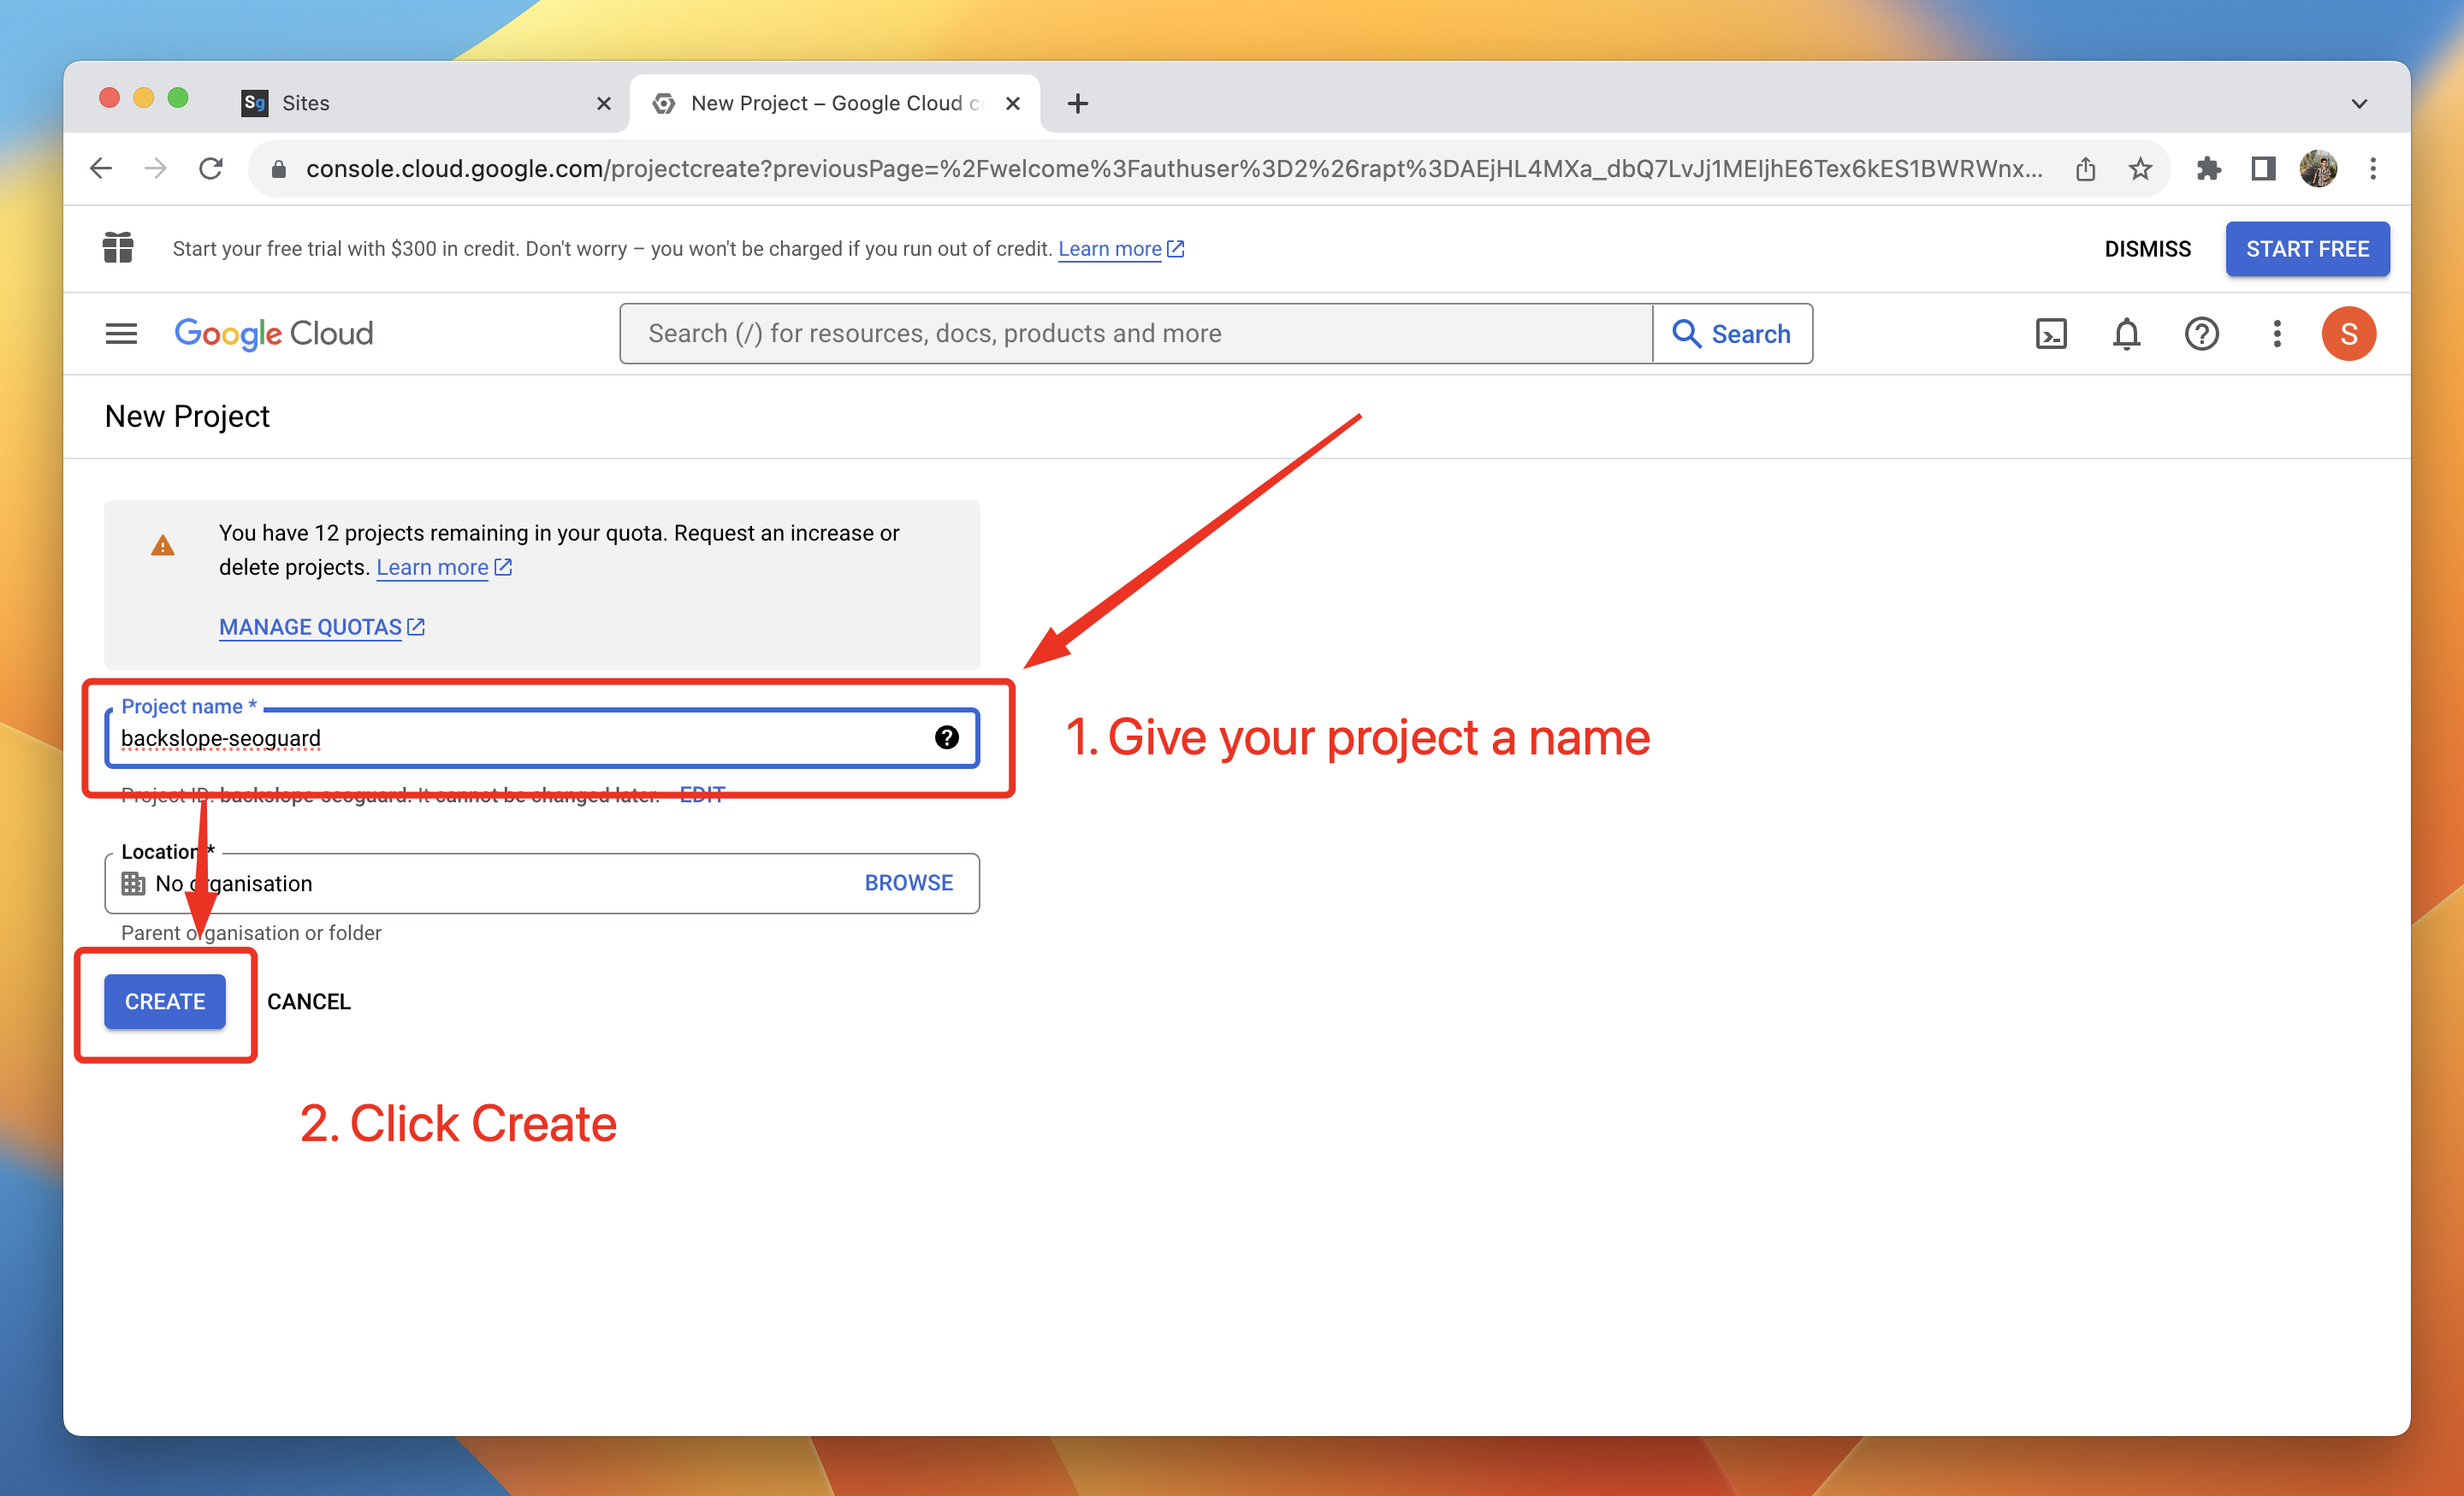Reload the current page
2464x1496 pixels.
click(x=211, y=169)
